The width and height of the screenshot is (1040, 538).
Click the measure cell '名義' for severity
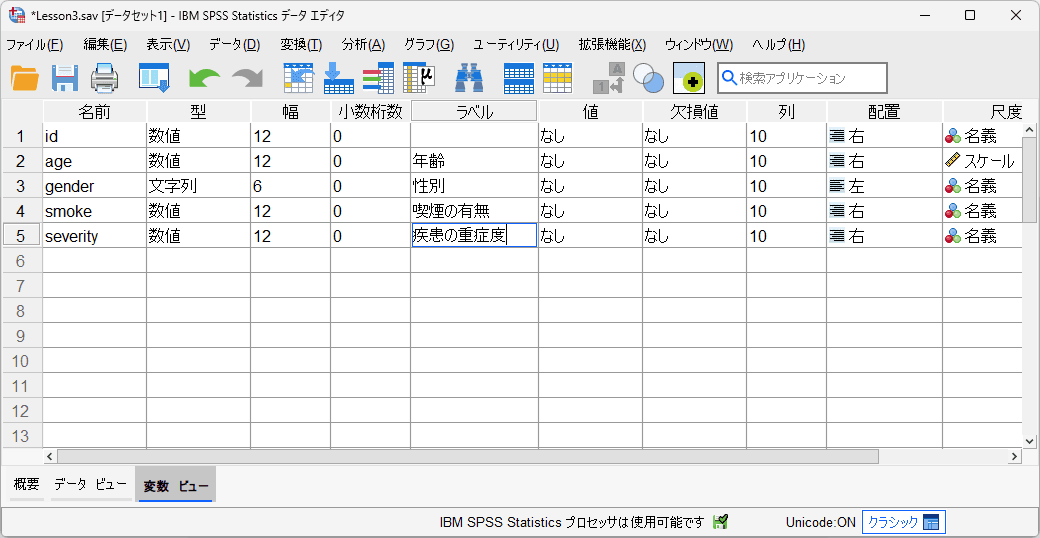984,235
